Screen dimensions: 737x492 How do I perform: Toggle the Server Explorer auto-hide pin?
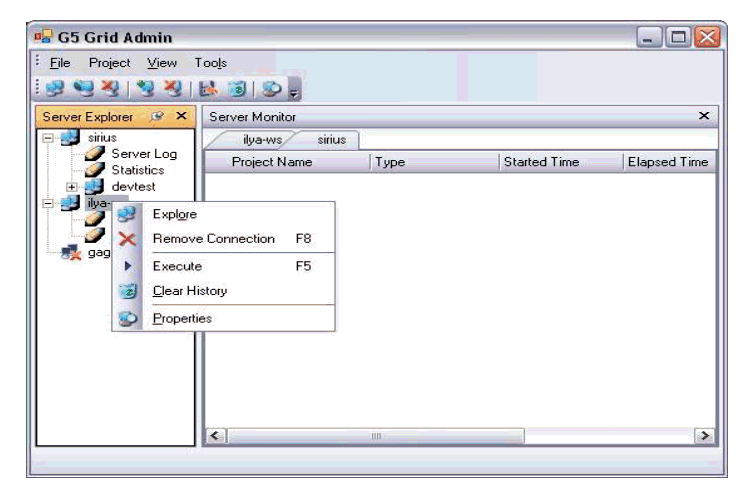pos(159,117)
